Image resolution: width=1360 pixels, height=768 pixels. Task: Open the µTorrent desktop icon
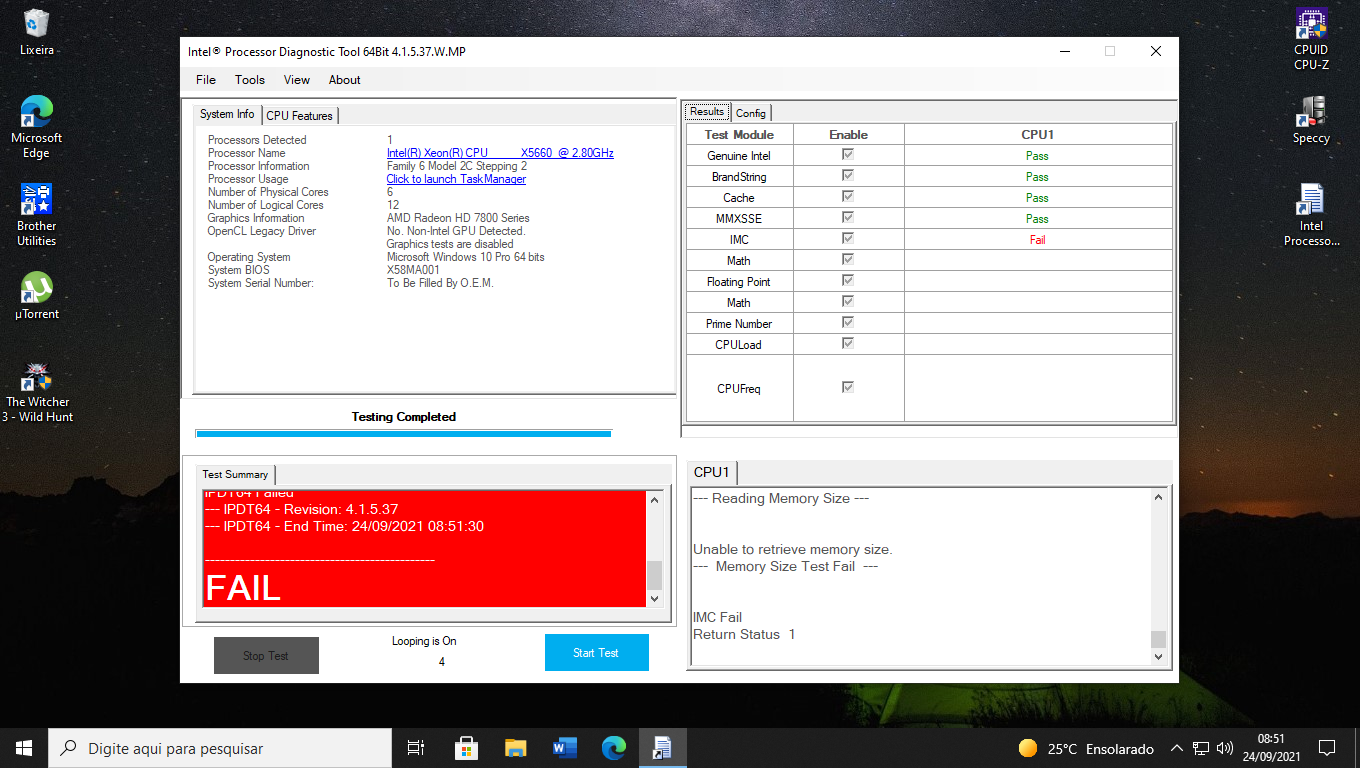(37, 295)
